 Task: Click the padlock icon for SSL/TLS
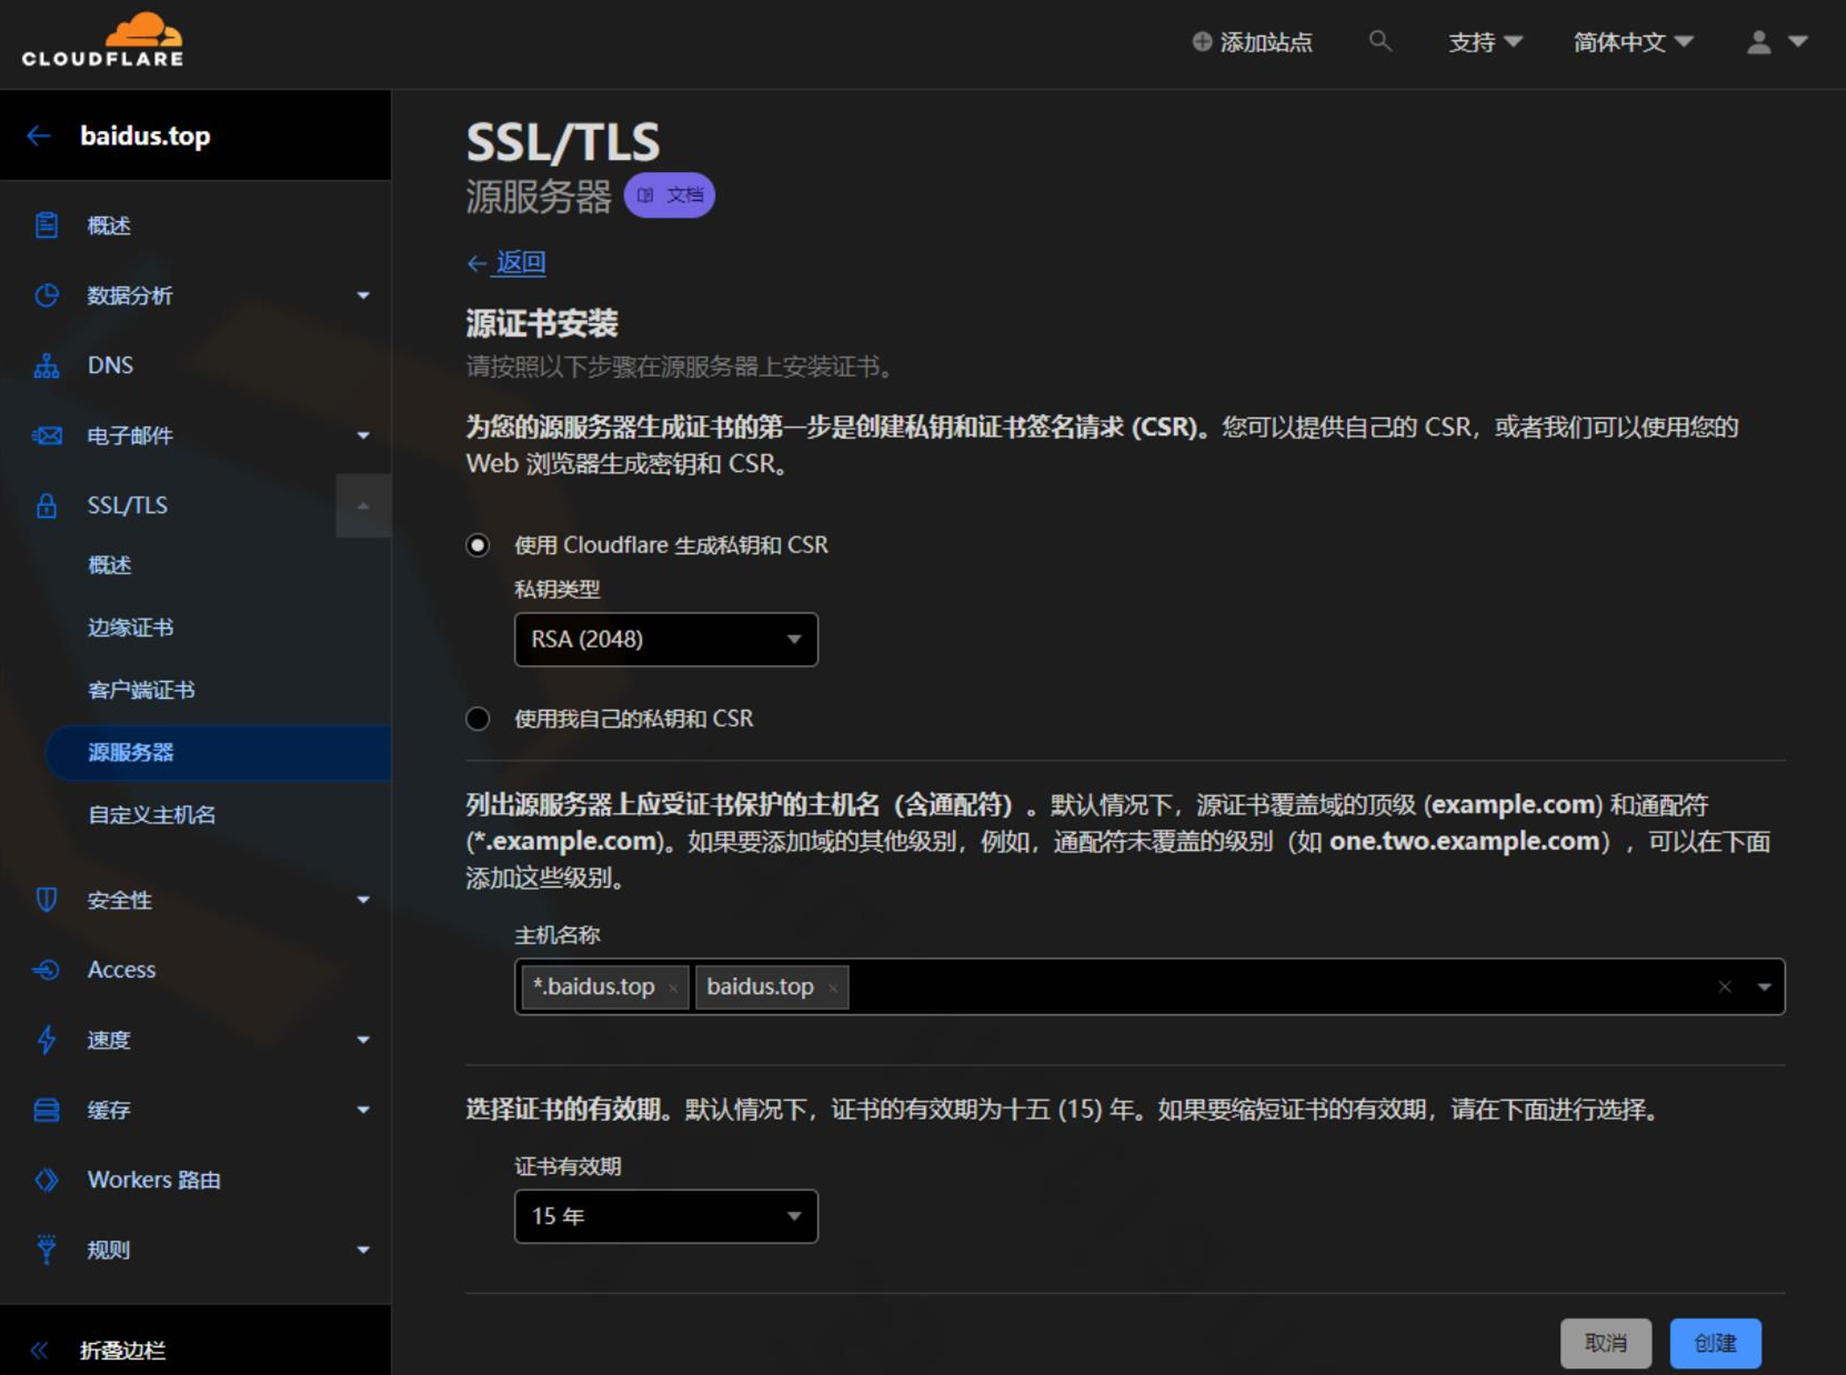coord(46,505)
